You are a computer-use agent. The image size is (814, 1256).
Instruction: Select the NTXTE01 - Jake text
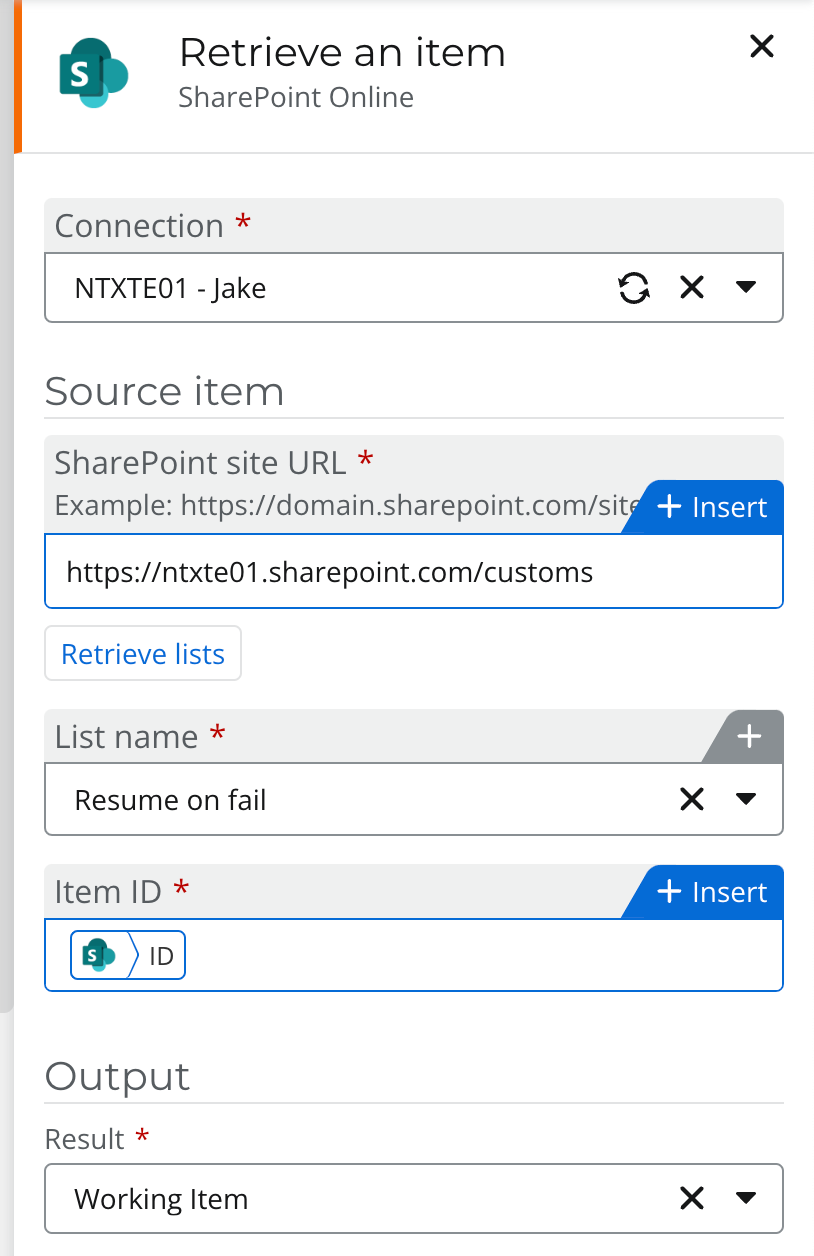171,289
